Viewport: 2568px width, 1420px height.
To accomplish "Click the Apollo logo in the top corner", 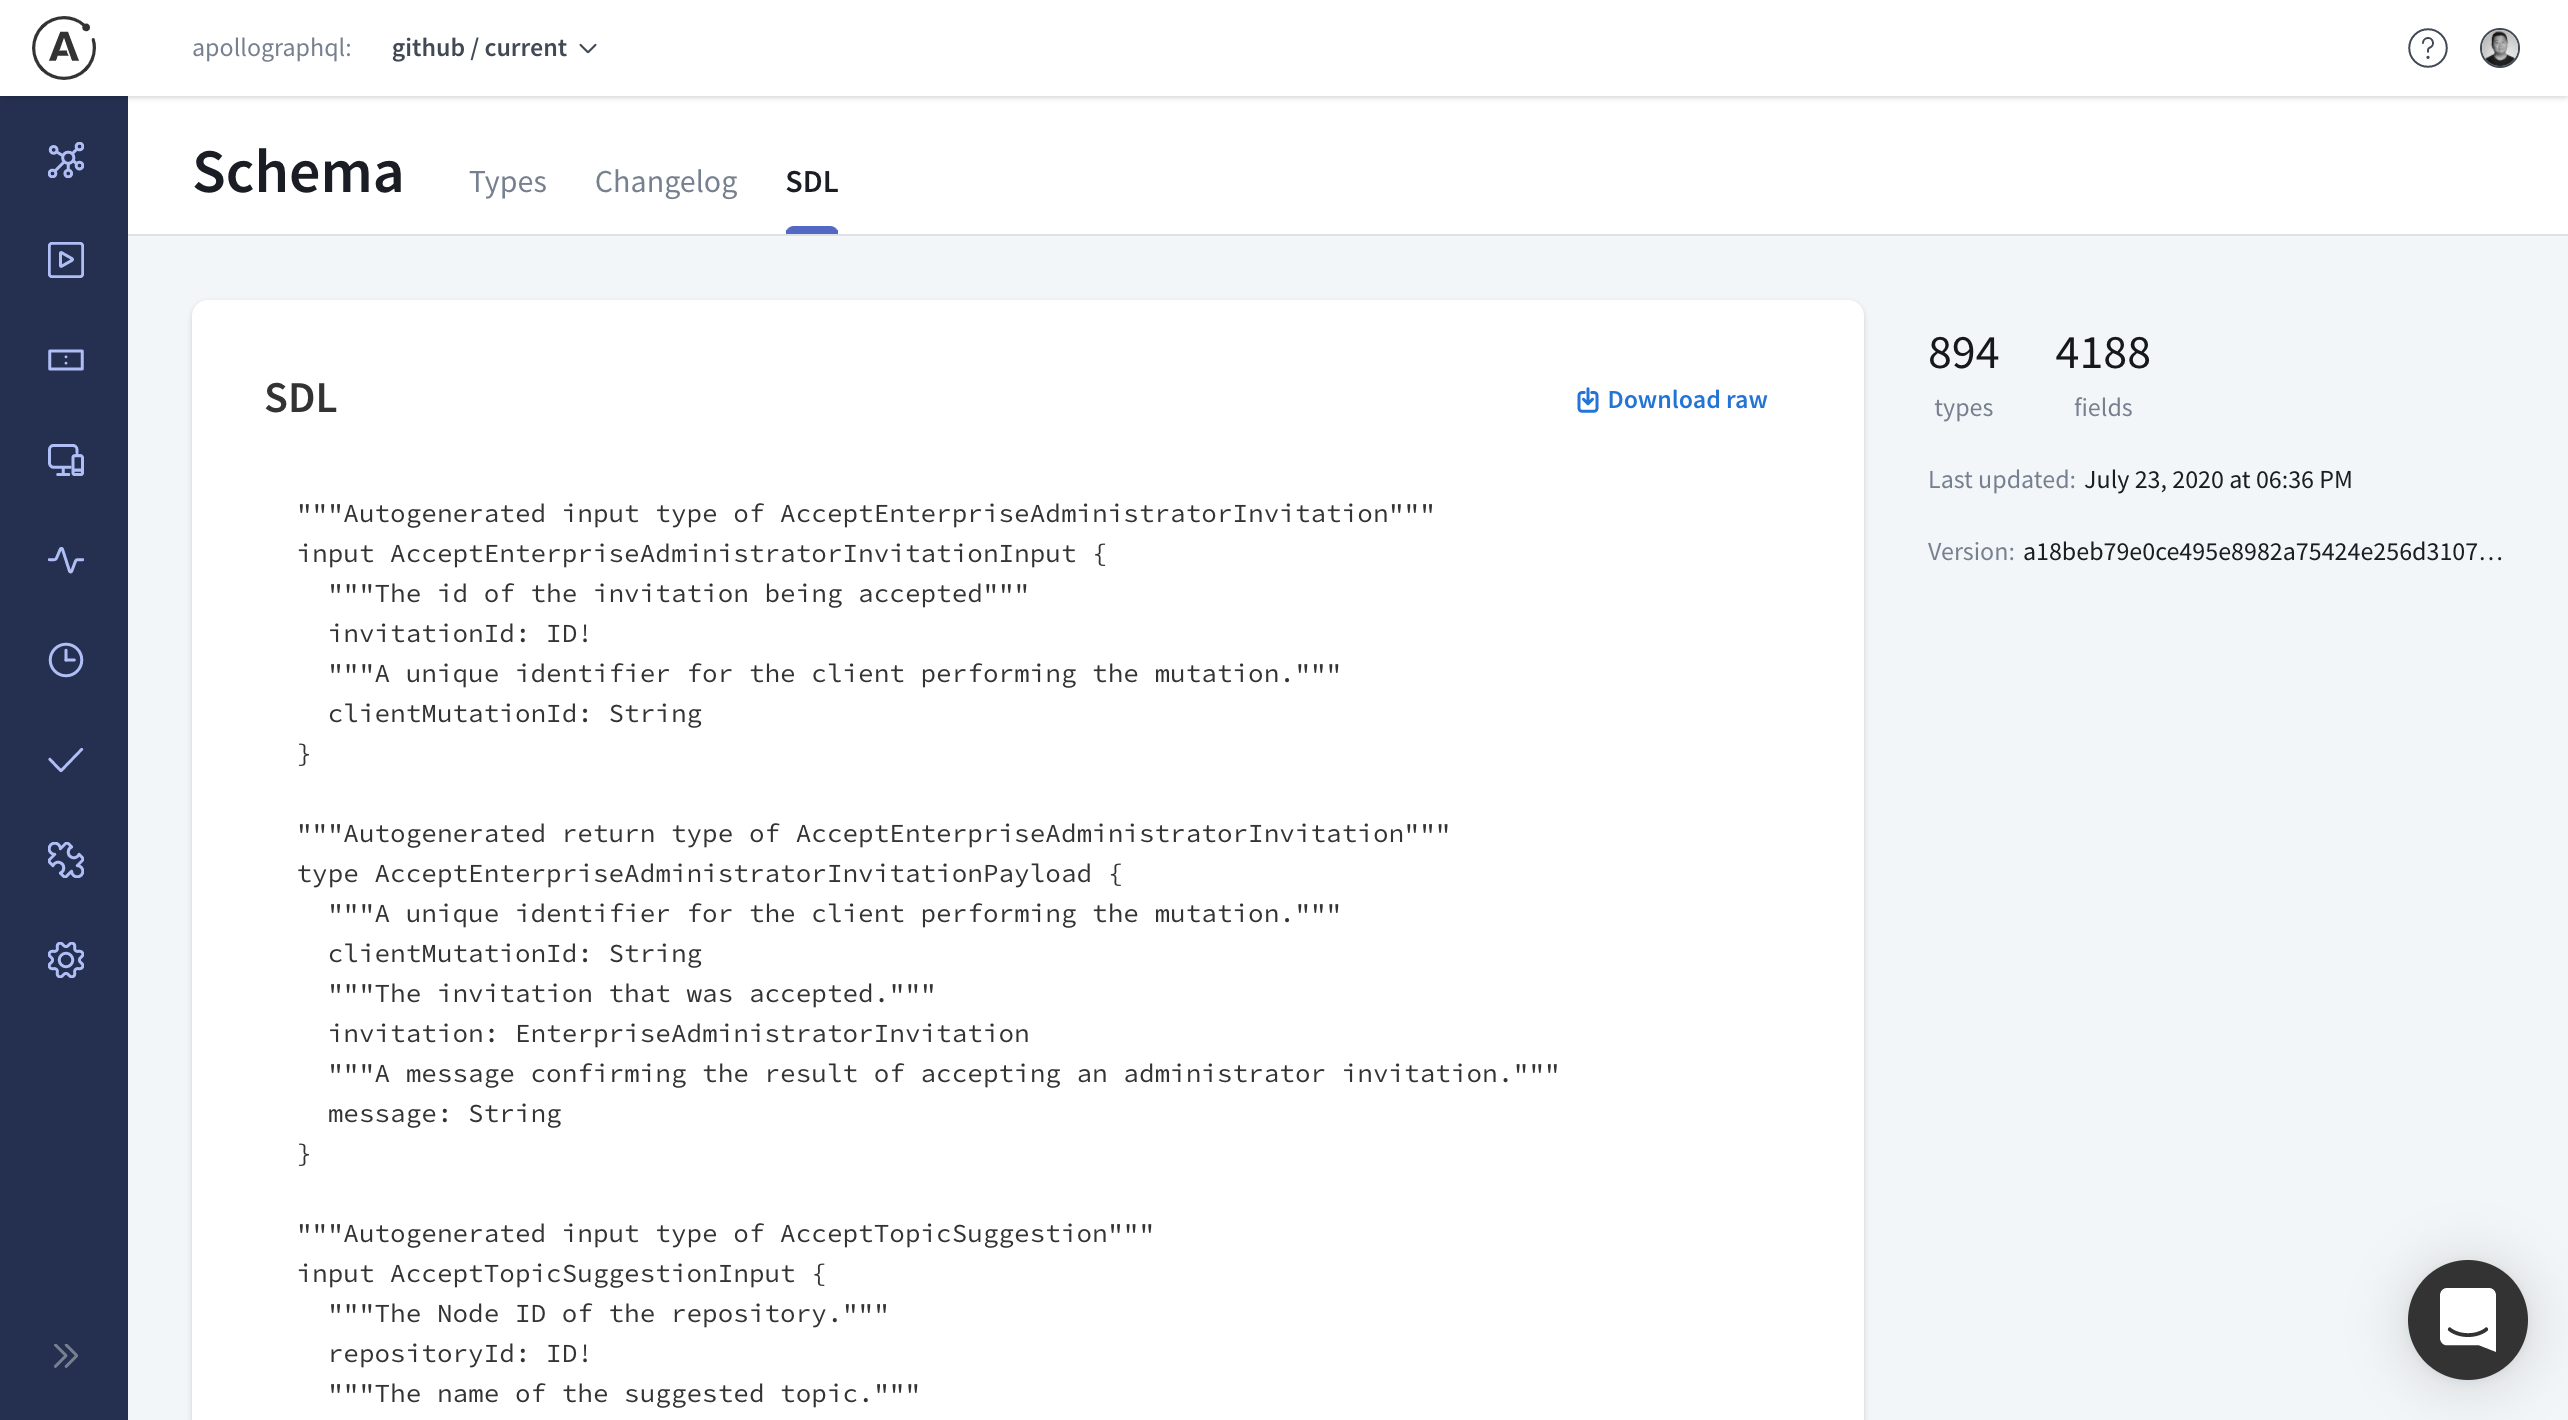I will (x=64, y=47).
